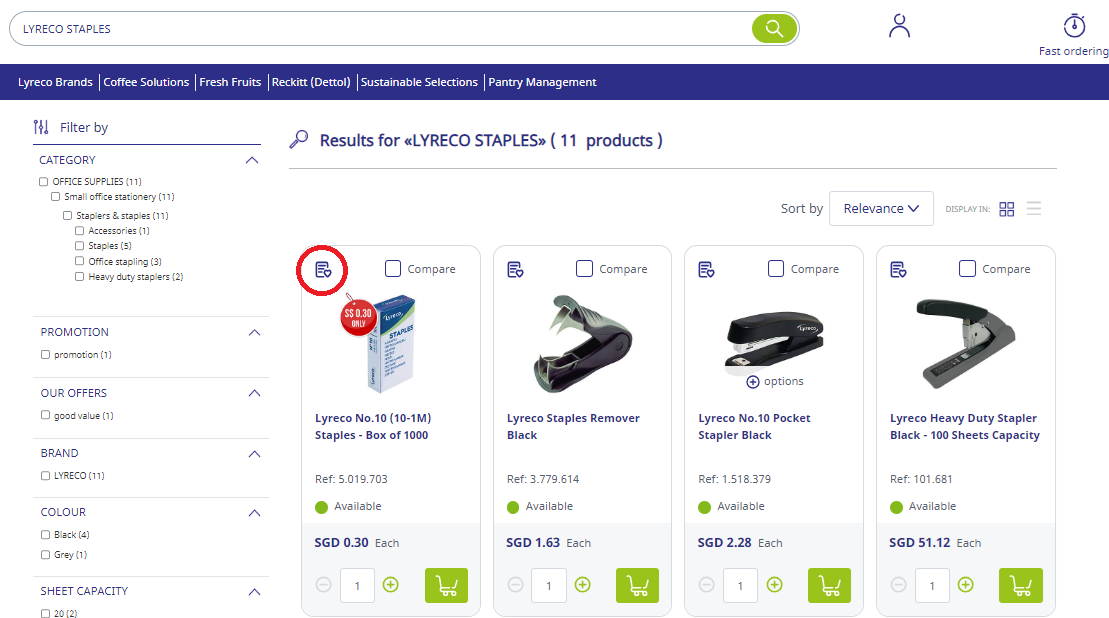
Task: Decrease quantity for SGD 0.30 staples
Action: (x=323, y=585)
